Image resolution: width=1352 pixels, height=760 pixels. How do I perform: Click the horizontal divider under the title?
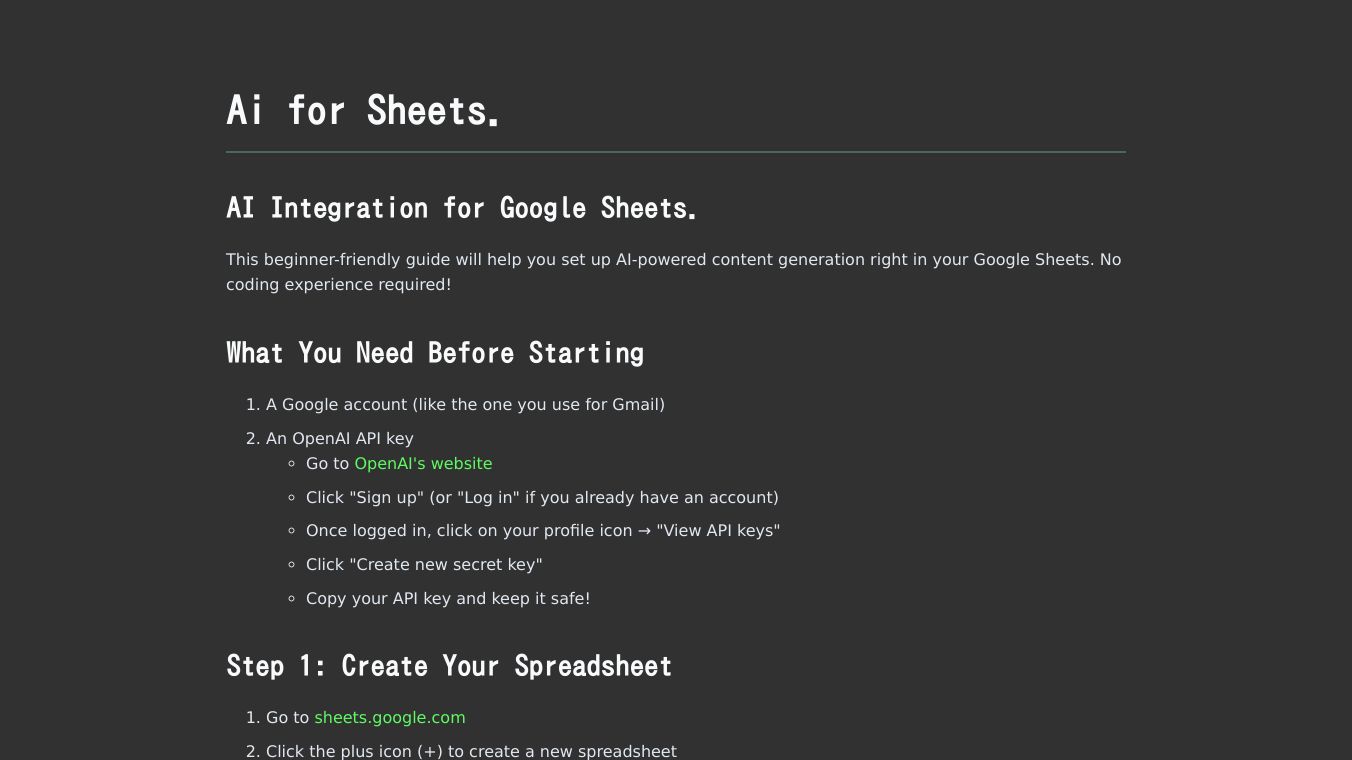click(x=675, y=152)
